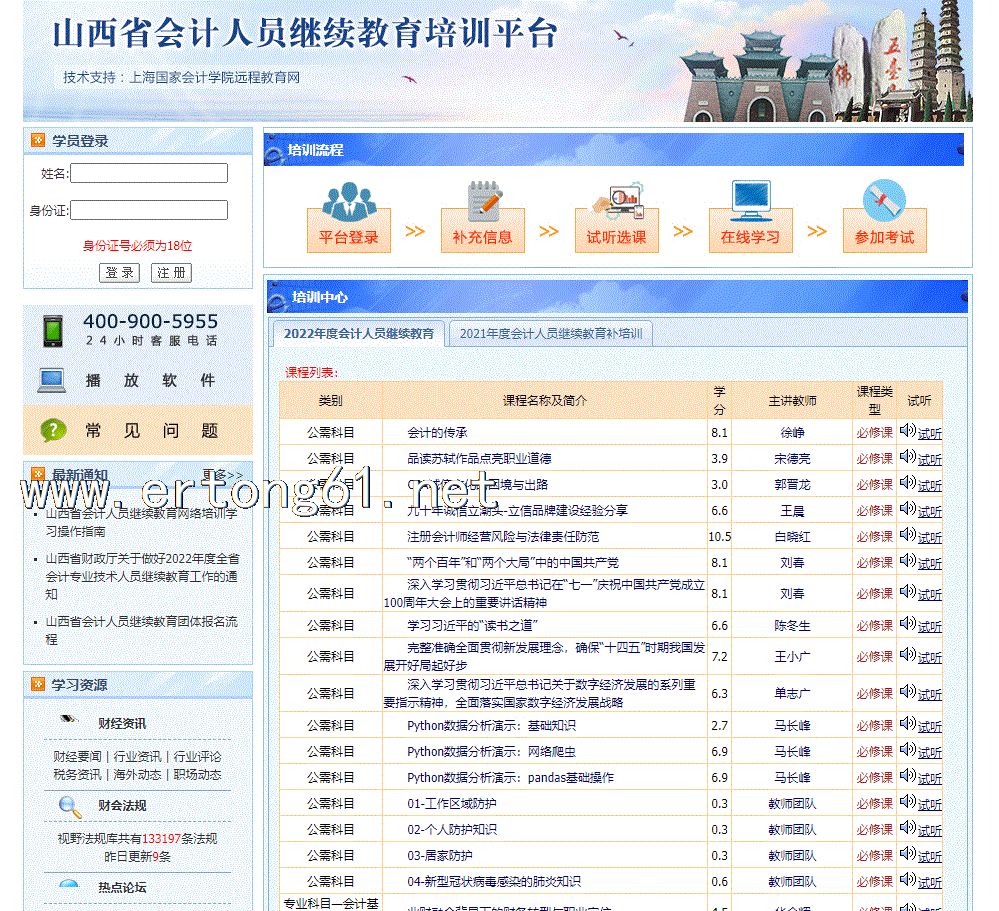999x911 pixels.
Task: Open the 职场动态 link
Action: (197, 774)
